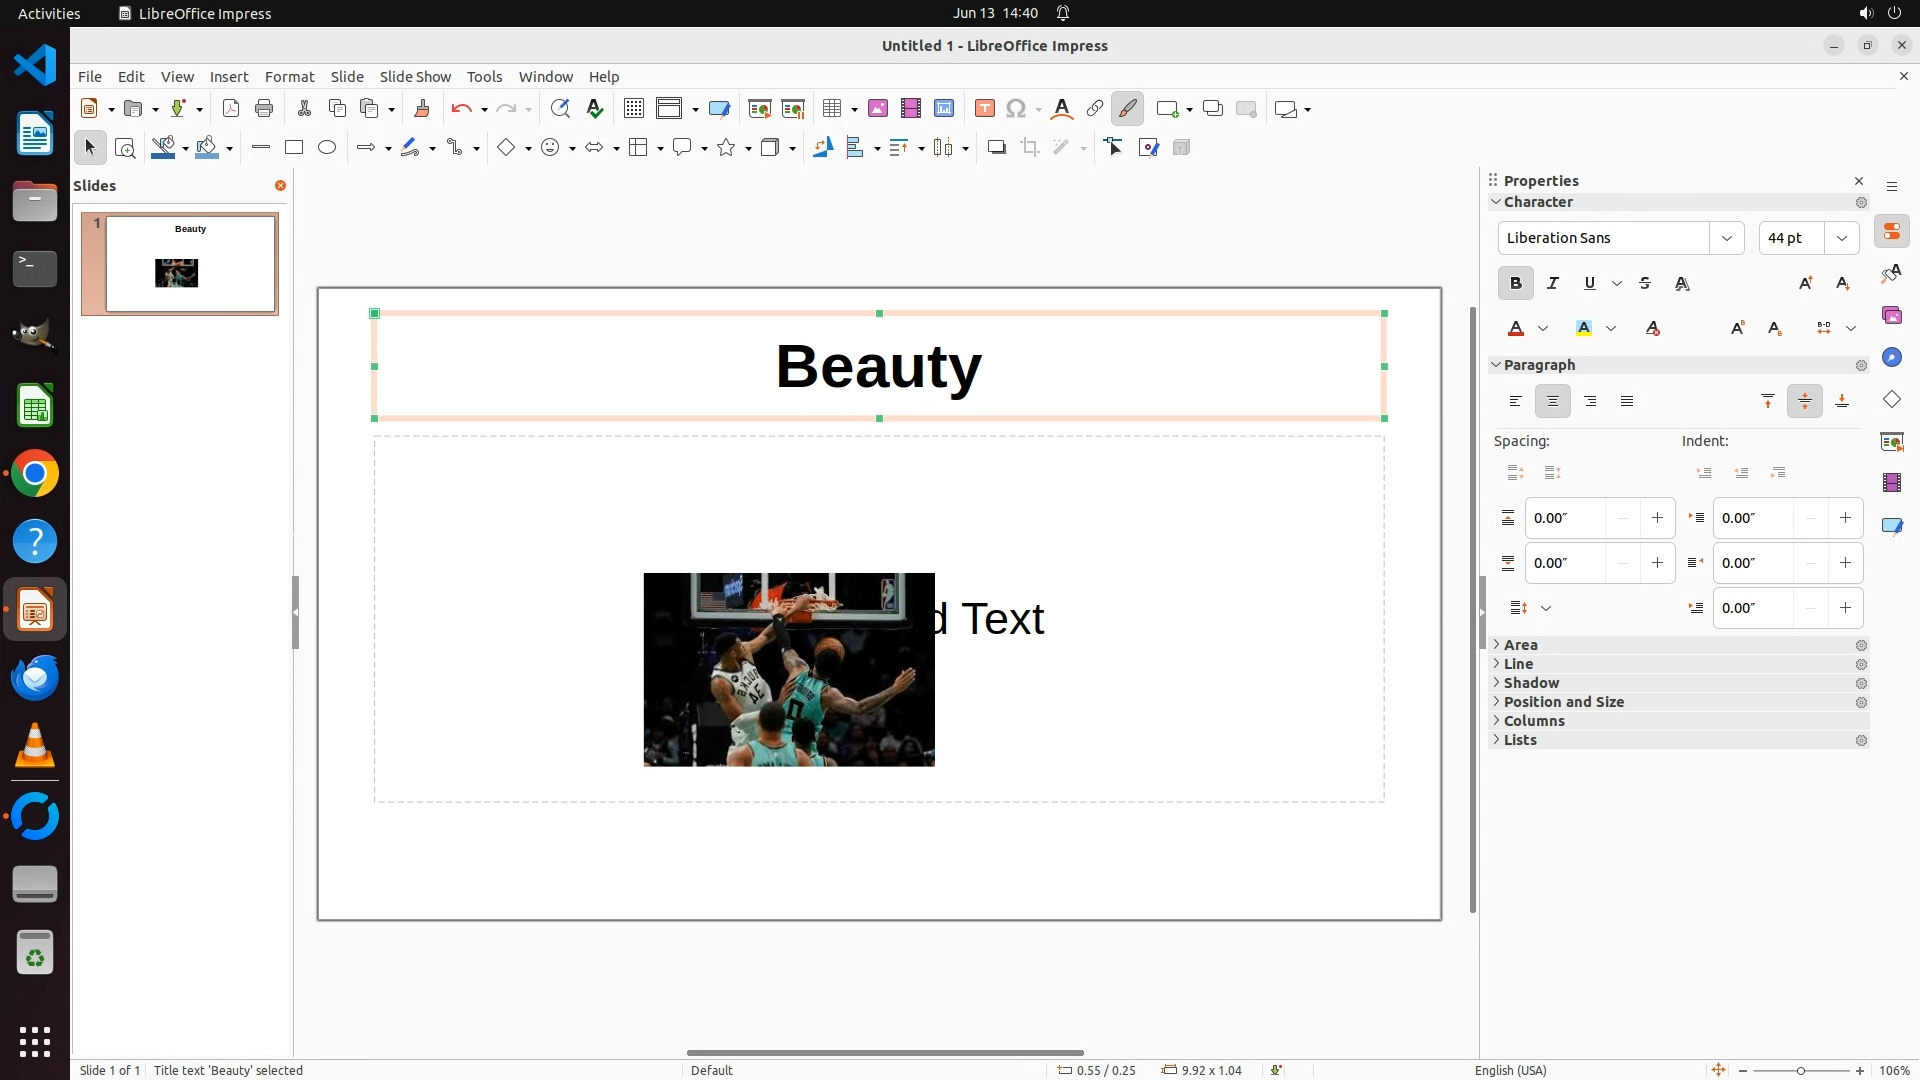
Task: Toggle Italic in the Character panel
Action: click(x=1552, y=284)
